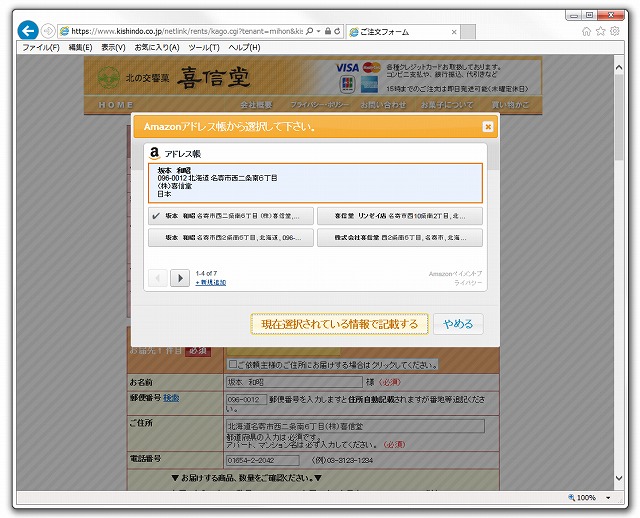
Task: Click the 郵便番号 input field
Action: (x=247, y=399)
